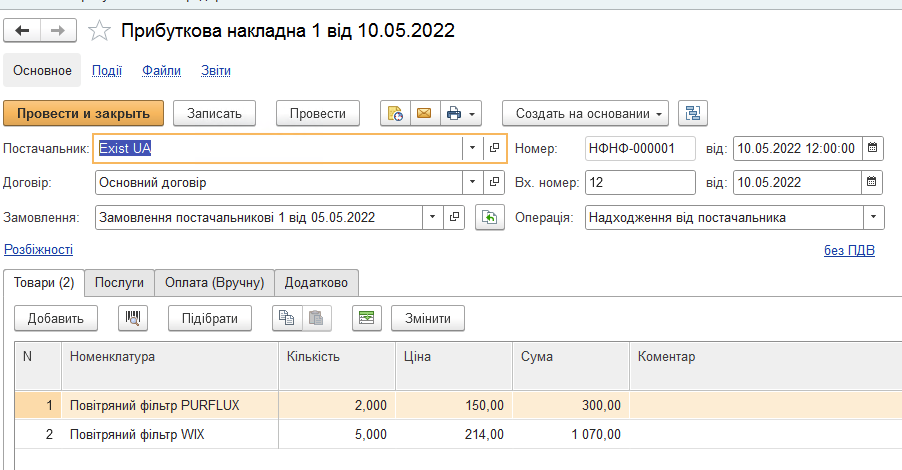Fill document from order icon
Viewport: 902px width, 470px height.
(490, 217)
